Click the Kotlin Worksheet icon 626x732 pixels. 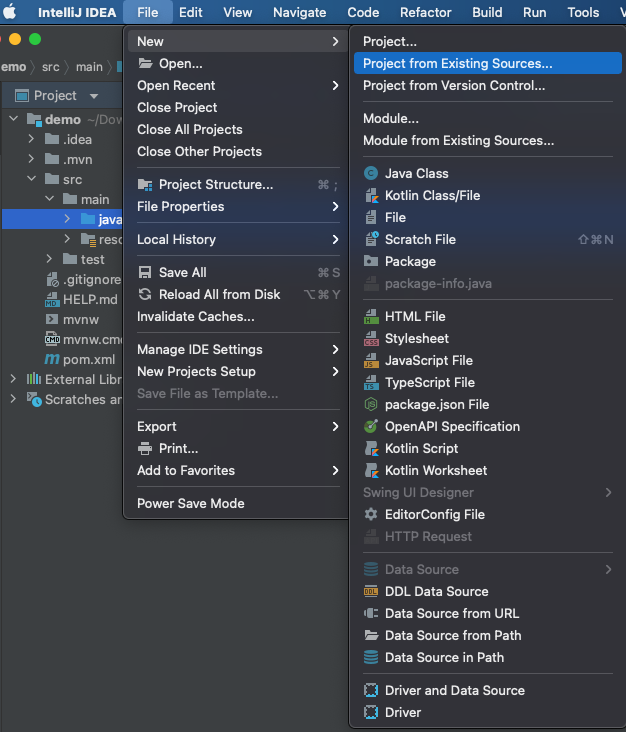tap(371, 470)
